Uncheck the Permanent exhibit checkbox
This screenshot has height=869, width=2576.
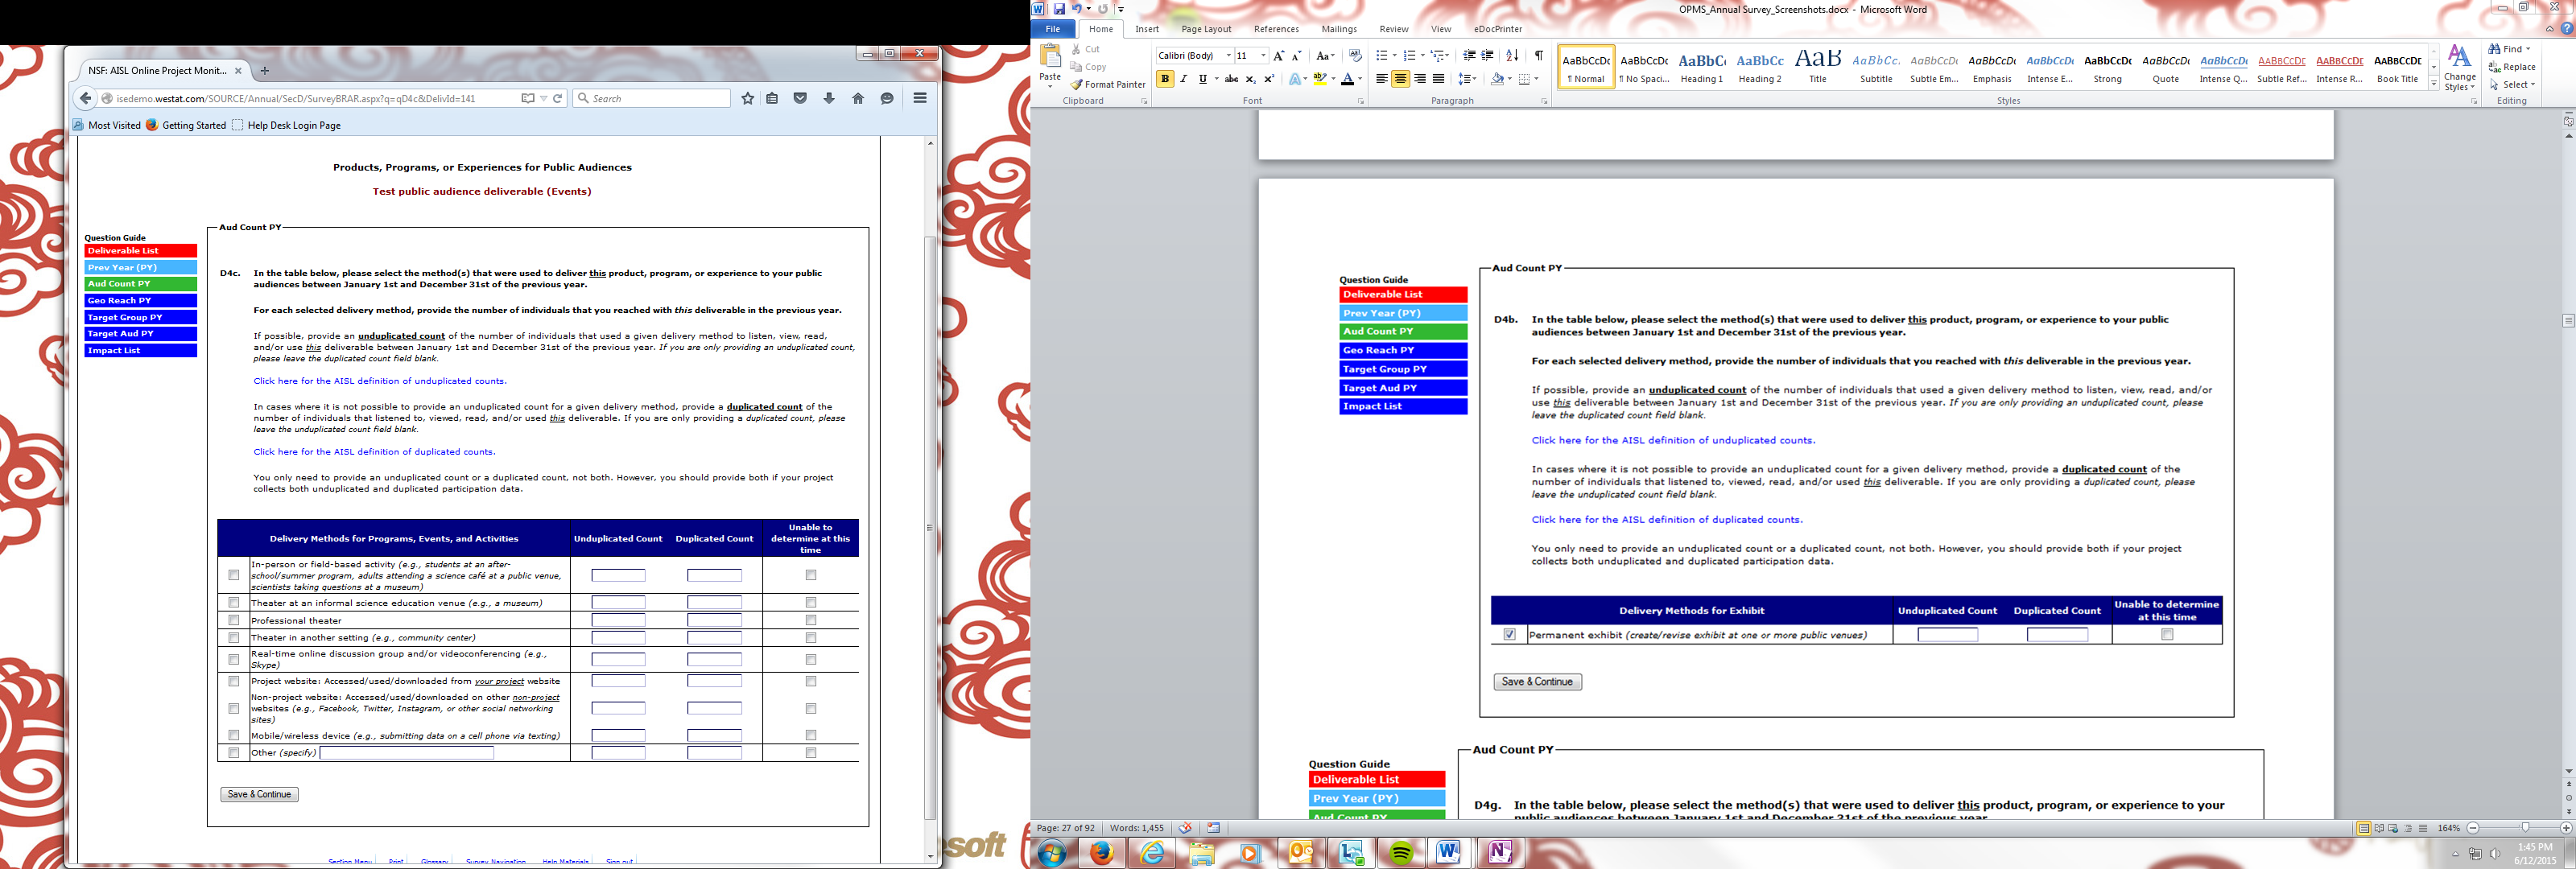(1509, 635)
